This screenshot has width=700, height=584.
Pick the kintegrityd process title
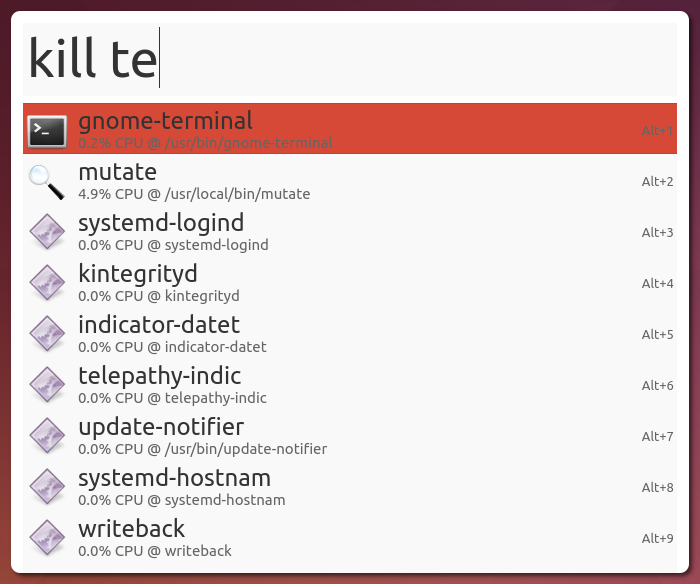pos(138,274)
